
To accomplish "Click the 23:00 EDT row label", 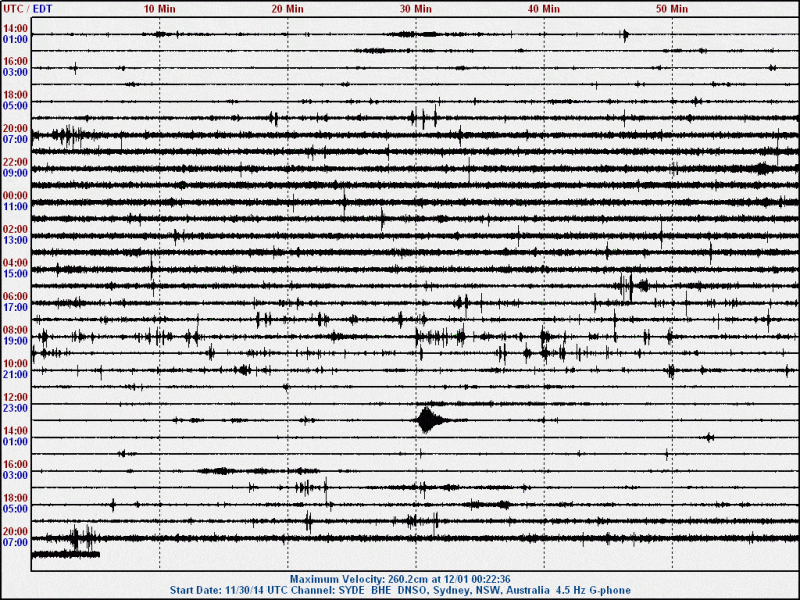I will pos(15,408).
